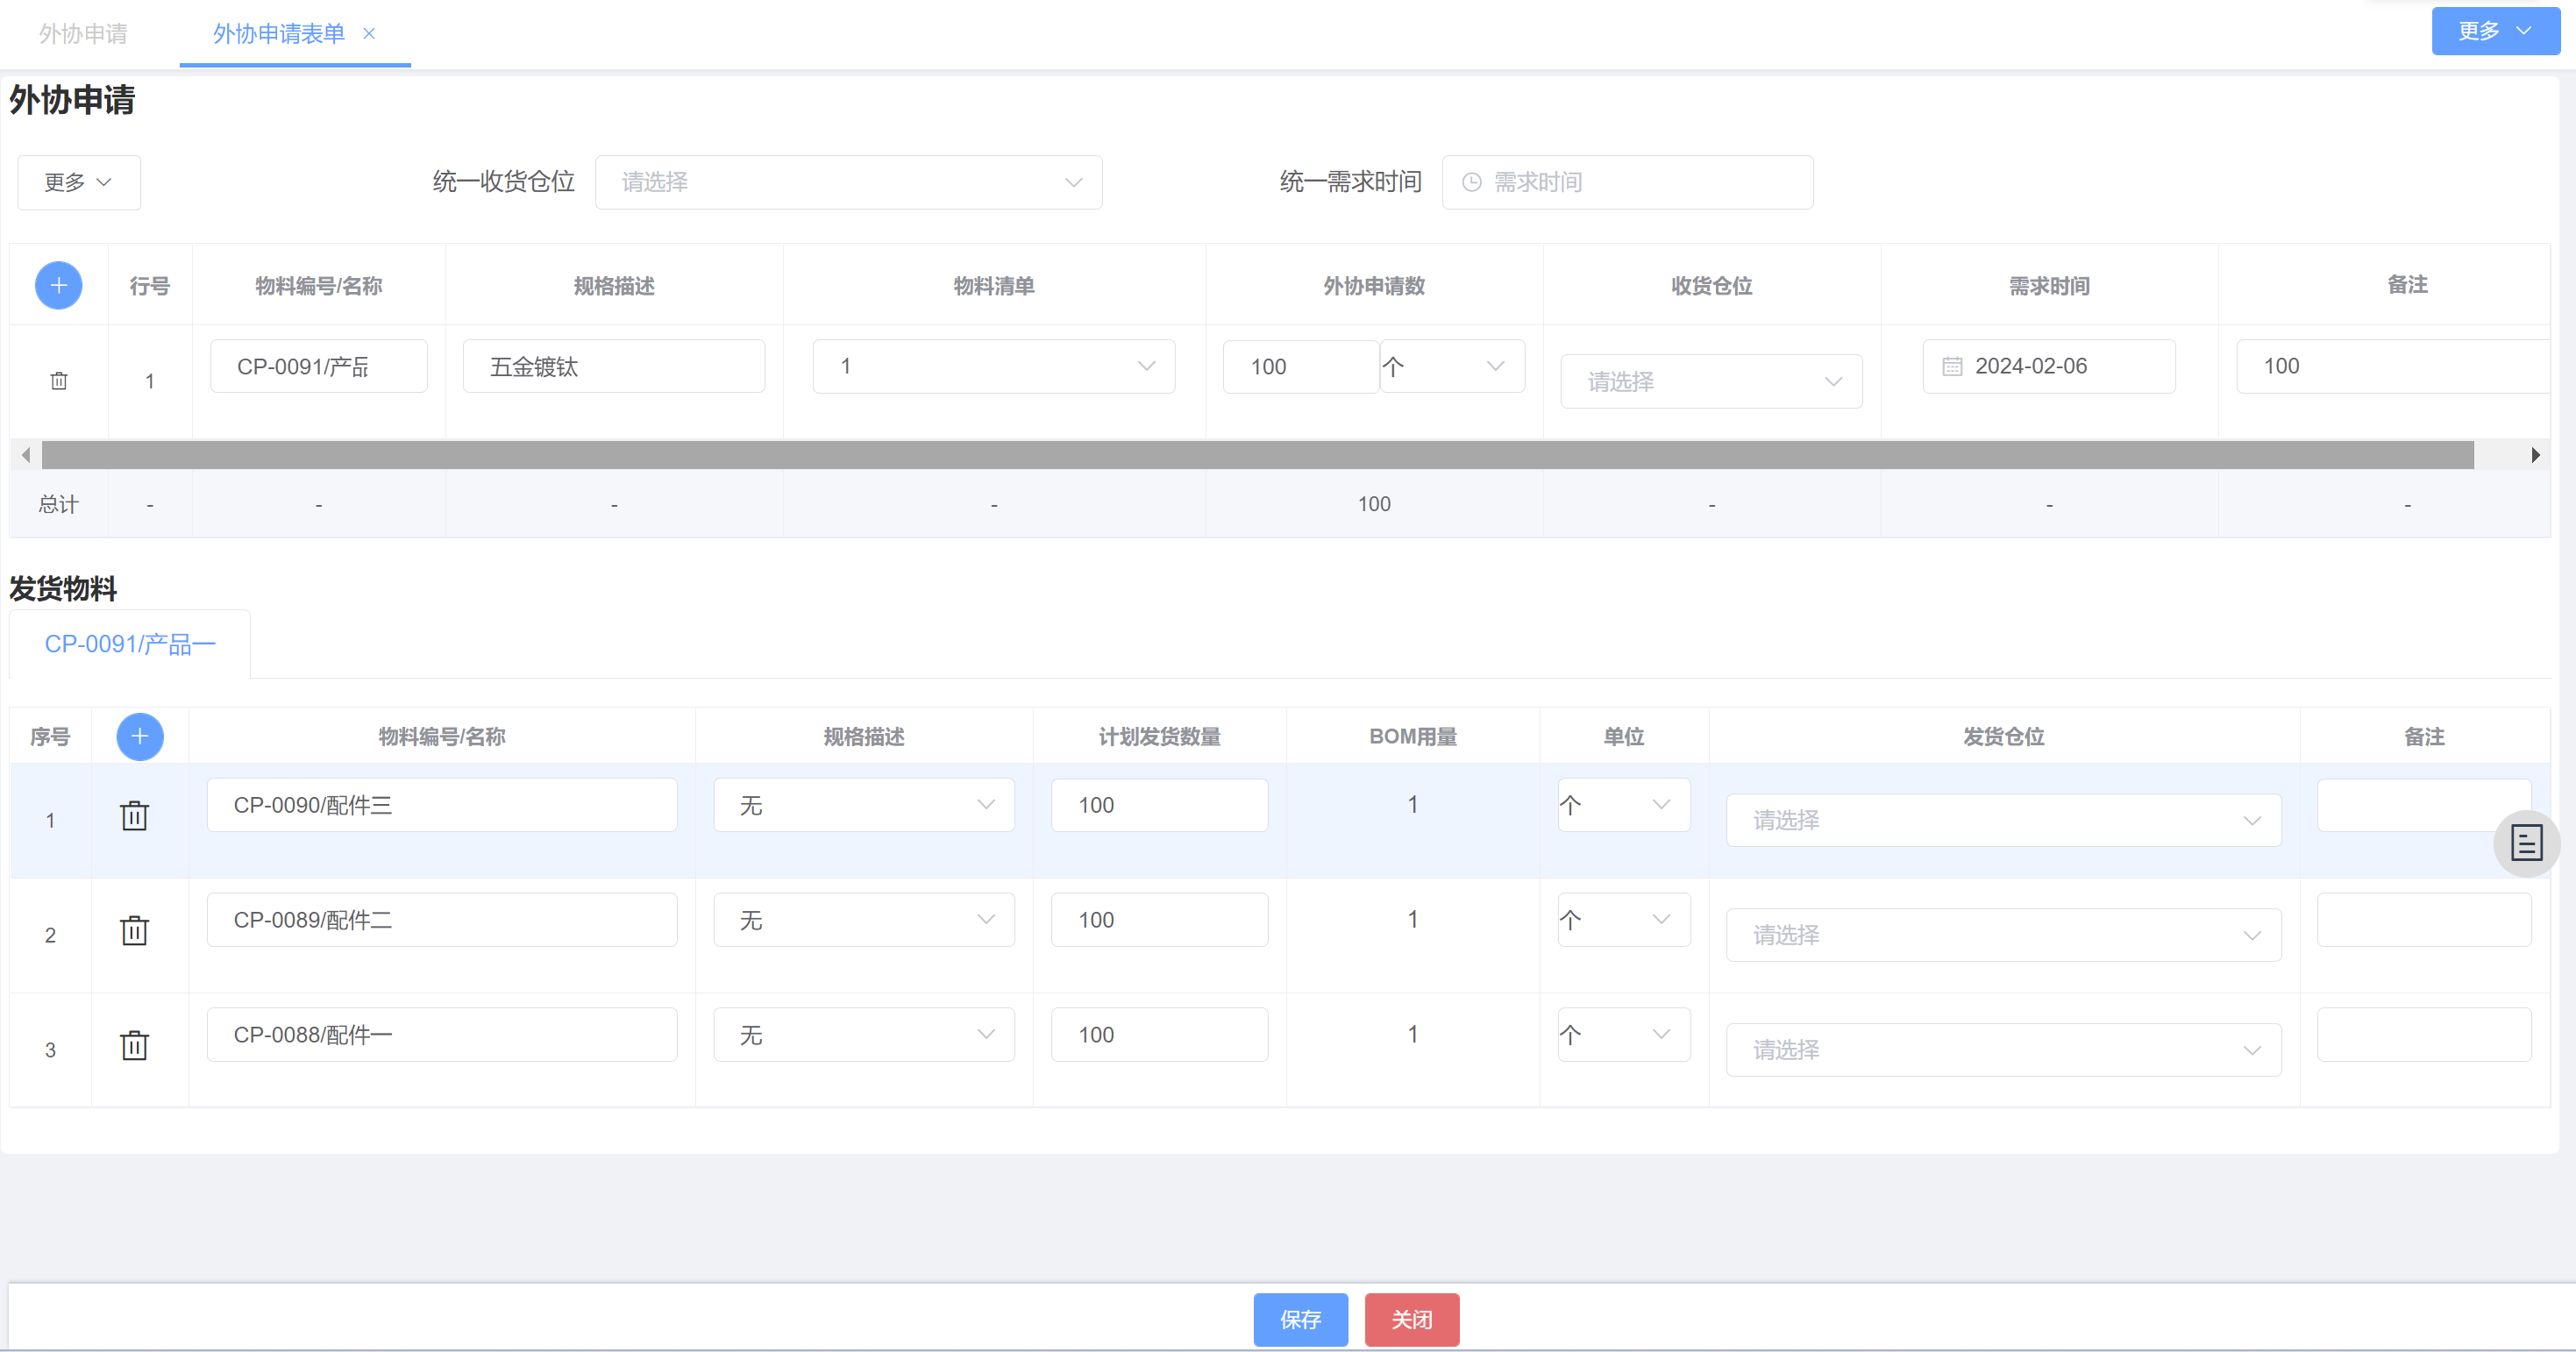Open the 发货仓位 dropdown for CP-0090/配件三
This screenshot has height=1352, width=2576.
point(2003,820)
